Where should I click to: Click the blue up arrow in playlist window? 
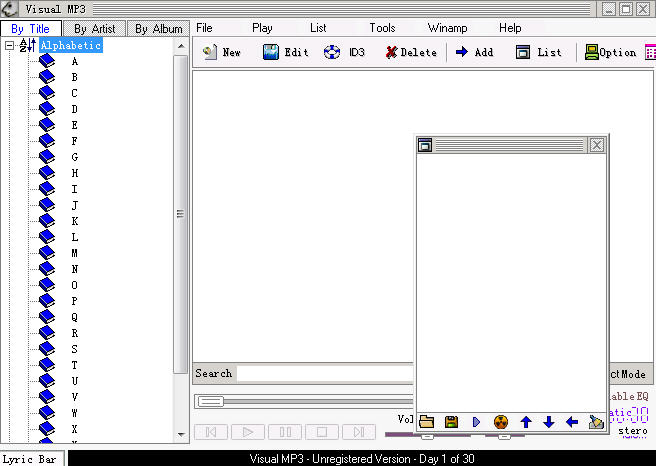(526, 422)
